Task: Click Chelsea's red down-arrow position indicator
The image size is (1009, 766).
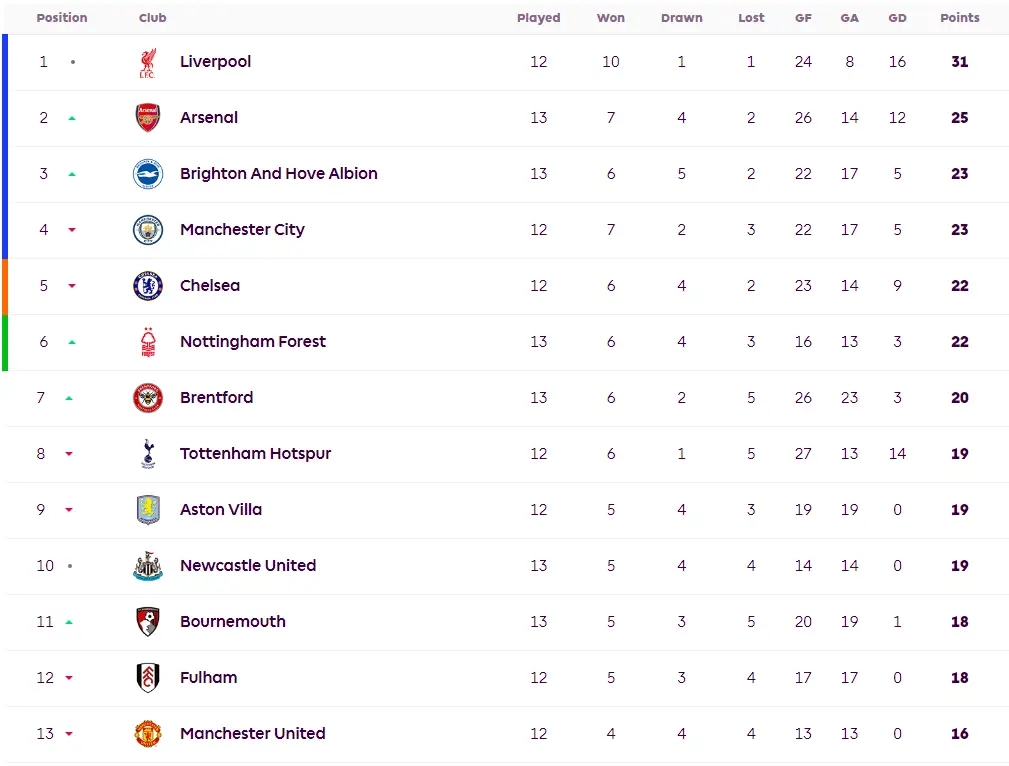Action: point(72,286)
